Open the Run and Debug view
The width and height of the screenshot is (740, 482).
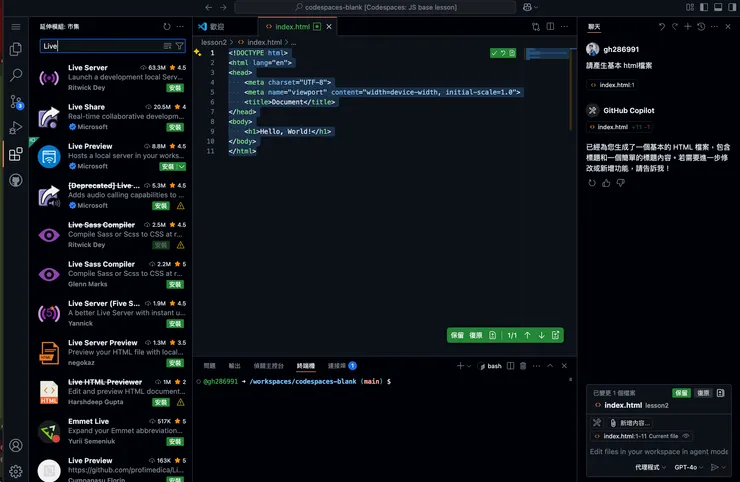[16, 127]
